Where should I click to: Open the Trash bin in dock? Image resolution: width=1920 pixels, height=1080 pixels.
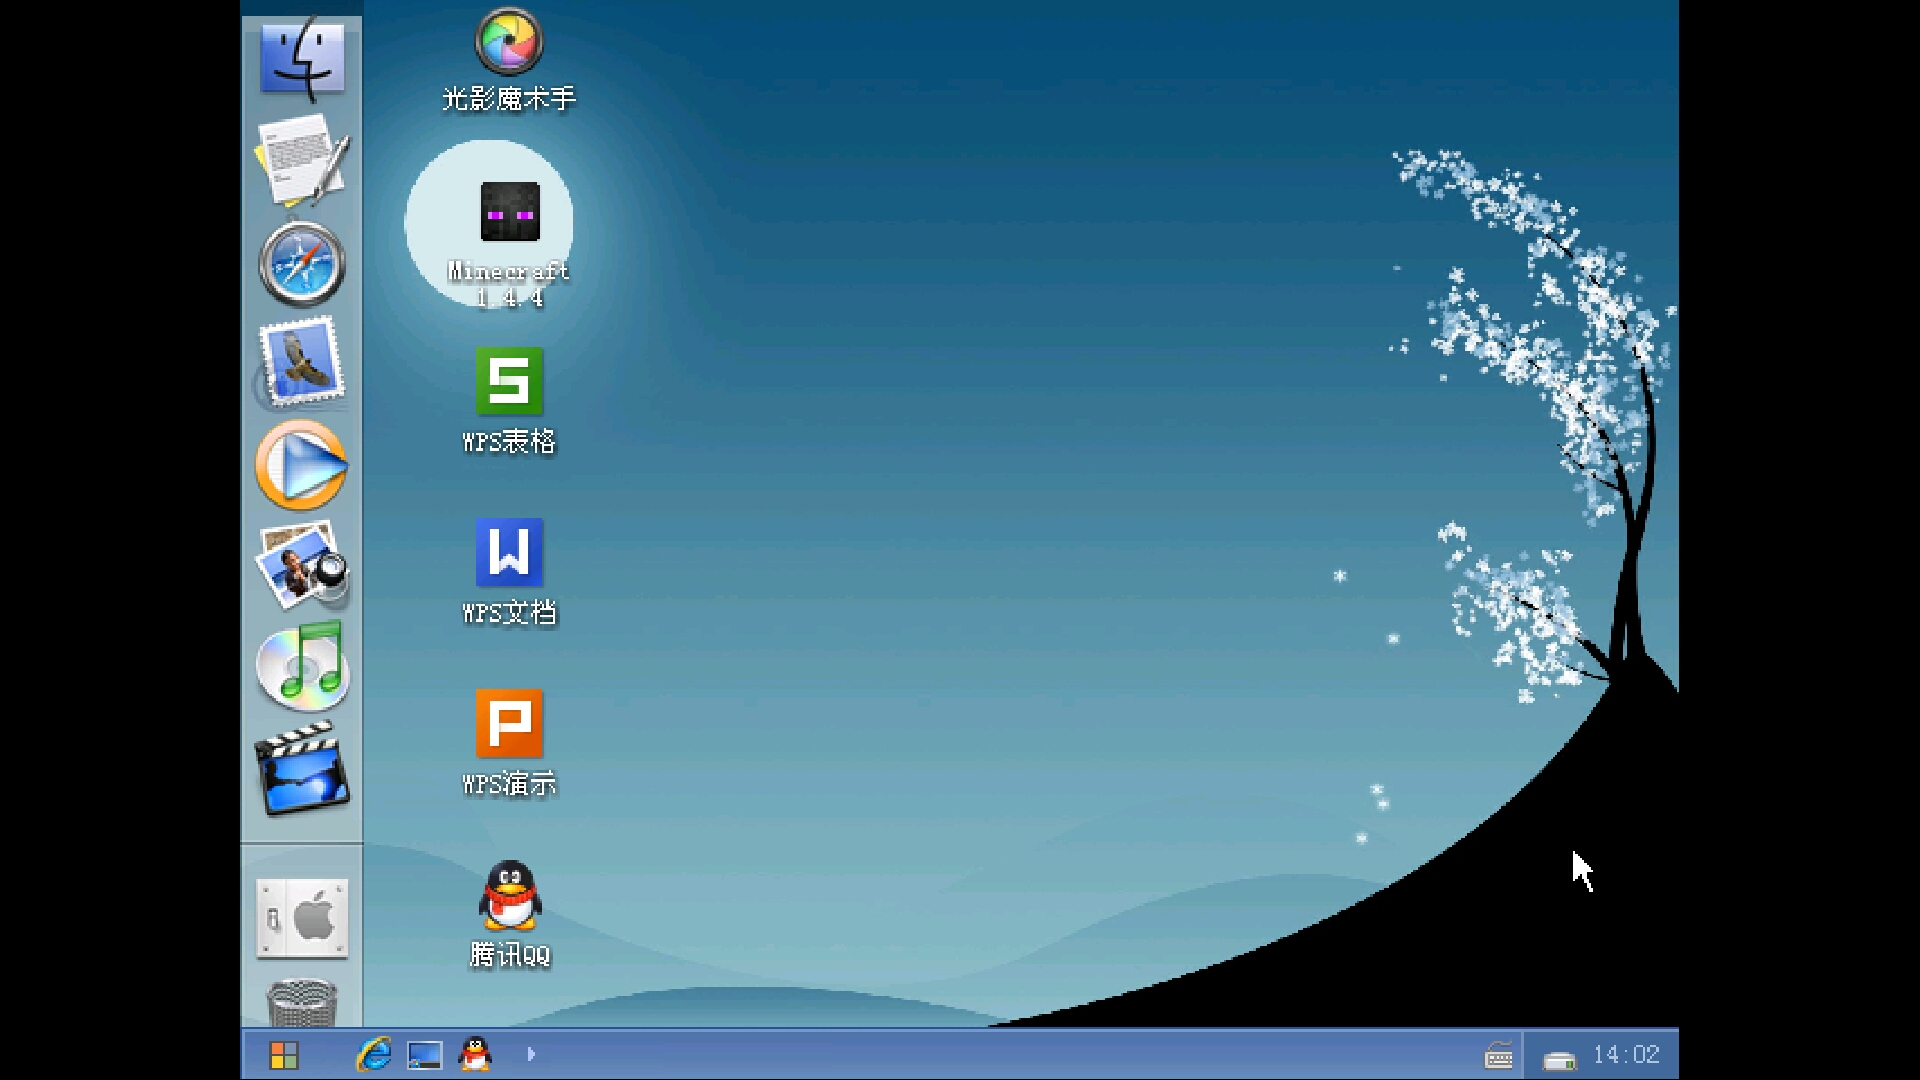[302, 1003]
